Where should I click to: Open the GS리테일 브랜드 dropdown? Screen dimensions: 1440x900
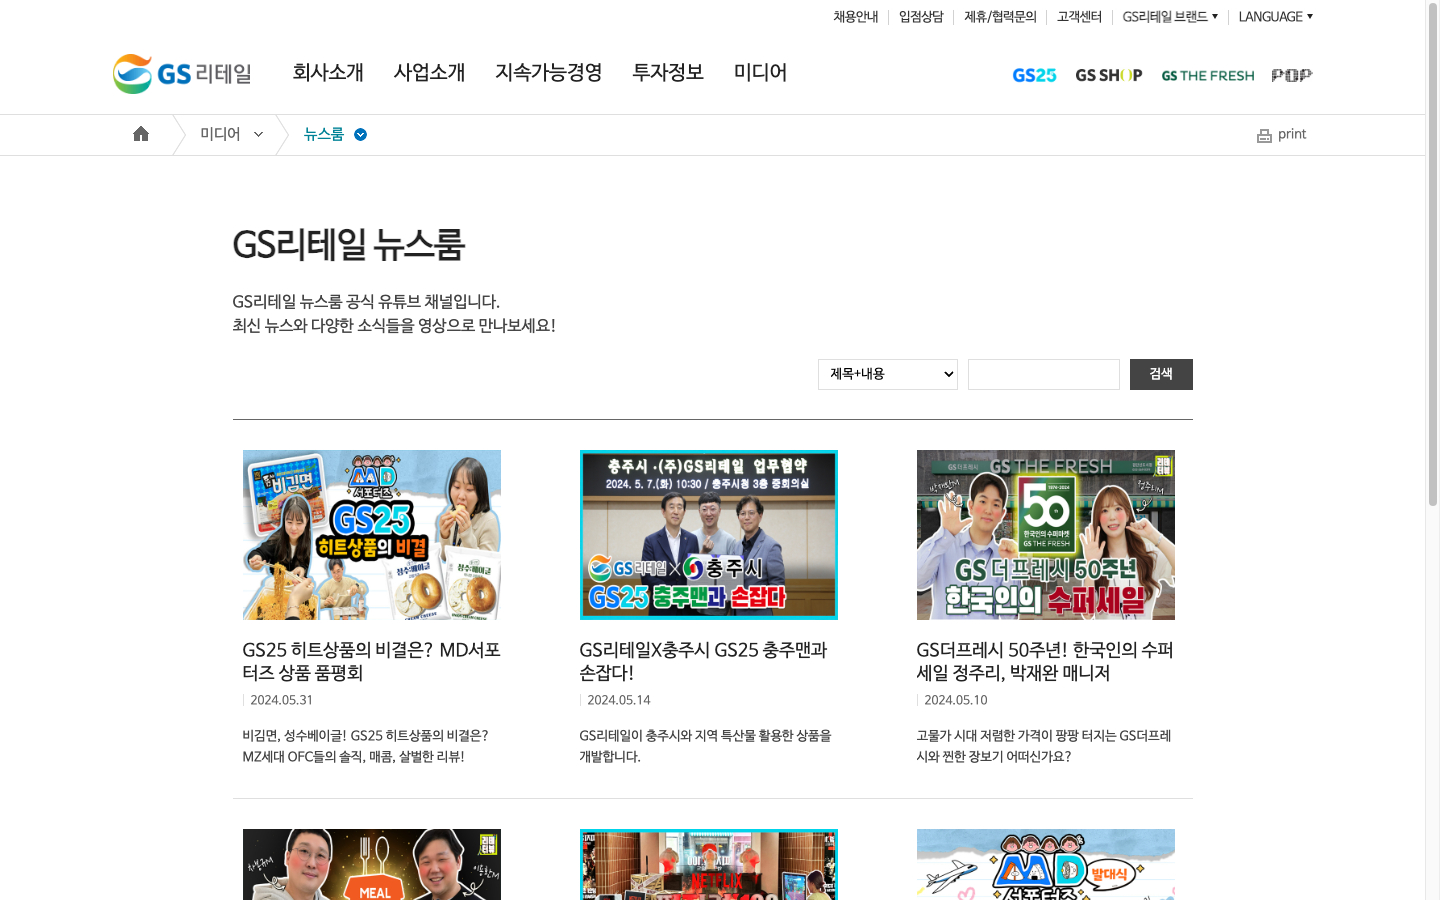click(1170, 16)
